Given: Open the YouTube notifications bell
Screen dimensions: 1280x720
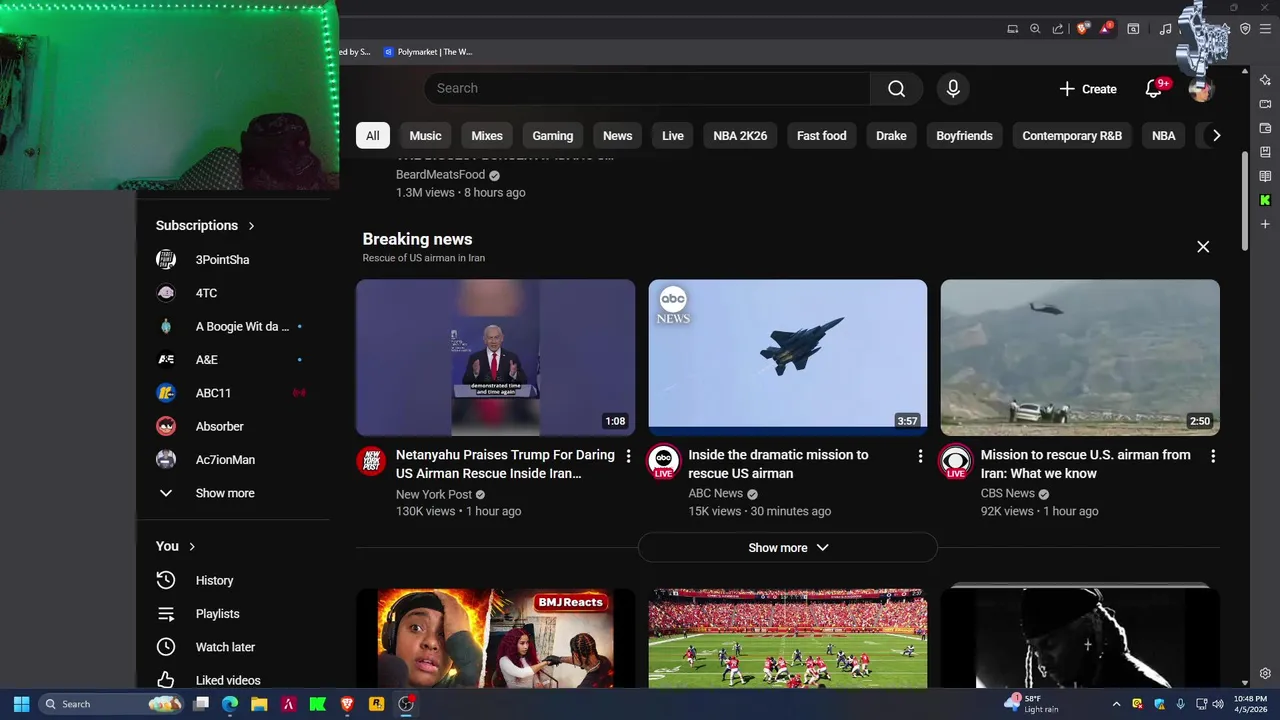Looking at the screenshot, I should pos(1154,89).
